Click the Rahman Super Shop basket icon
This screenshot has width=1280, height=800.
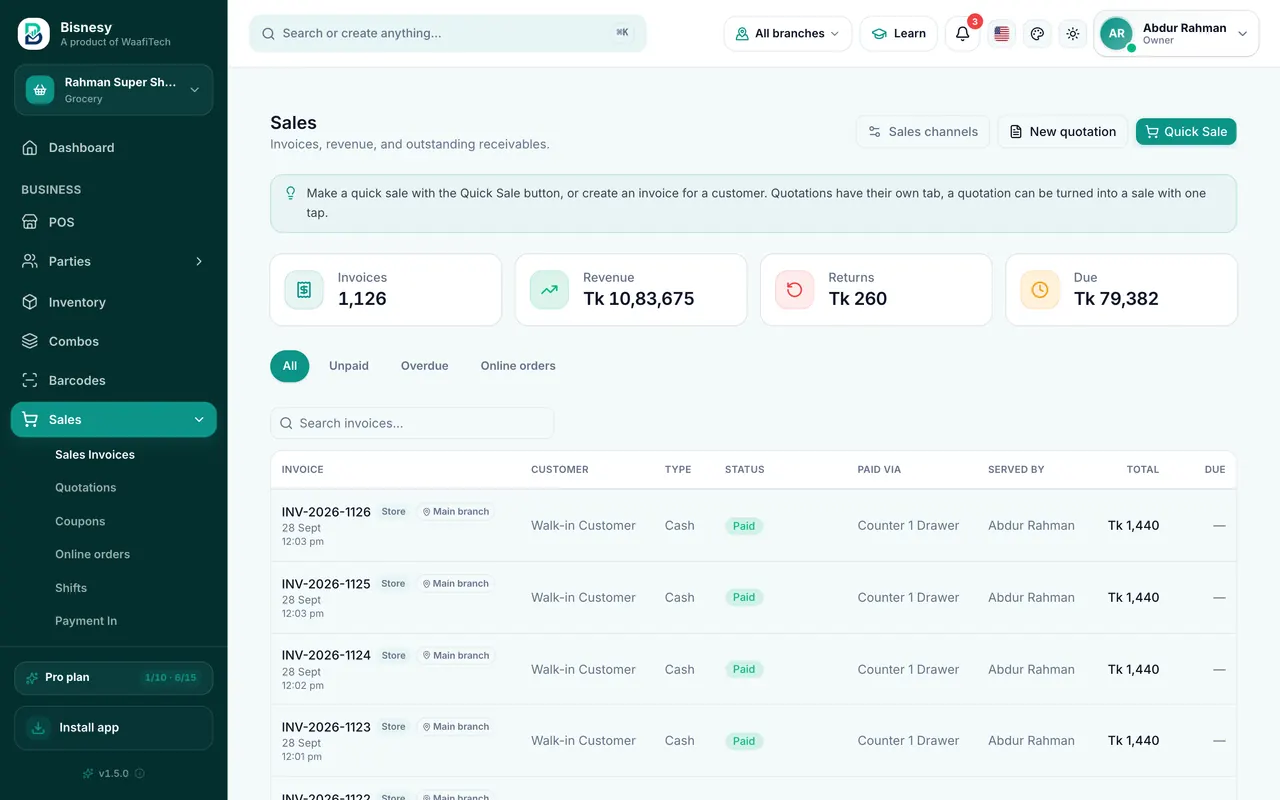pos(40,90)
